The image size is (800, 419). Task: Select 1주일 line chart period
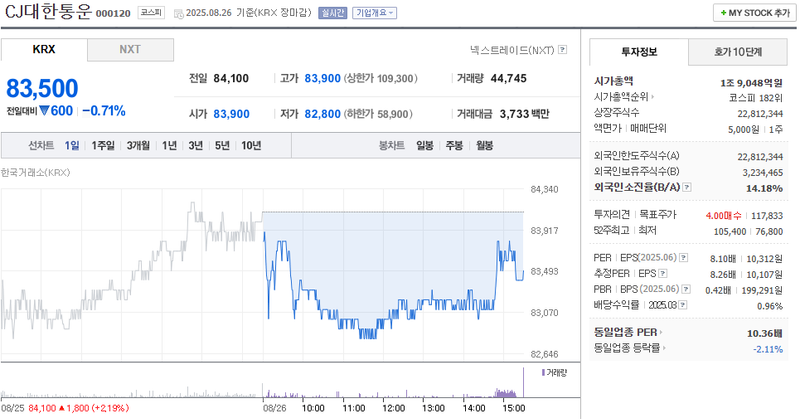tap(103, 145)
